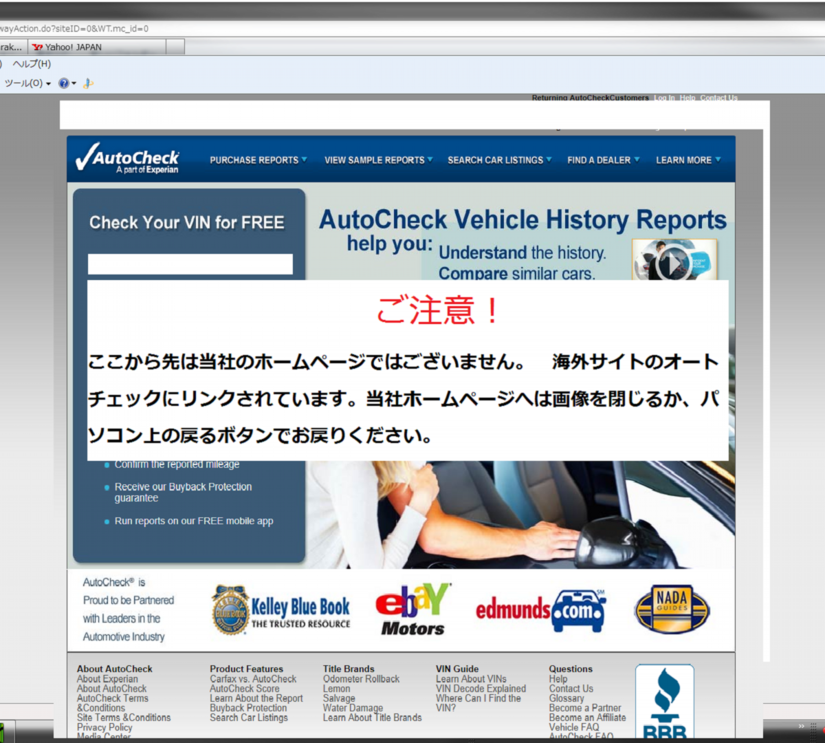Viewport: 825px width, 743px height.
Task: Click the blue help icon in browser toolbar
Action: (64, 83)
